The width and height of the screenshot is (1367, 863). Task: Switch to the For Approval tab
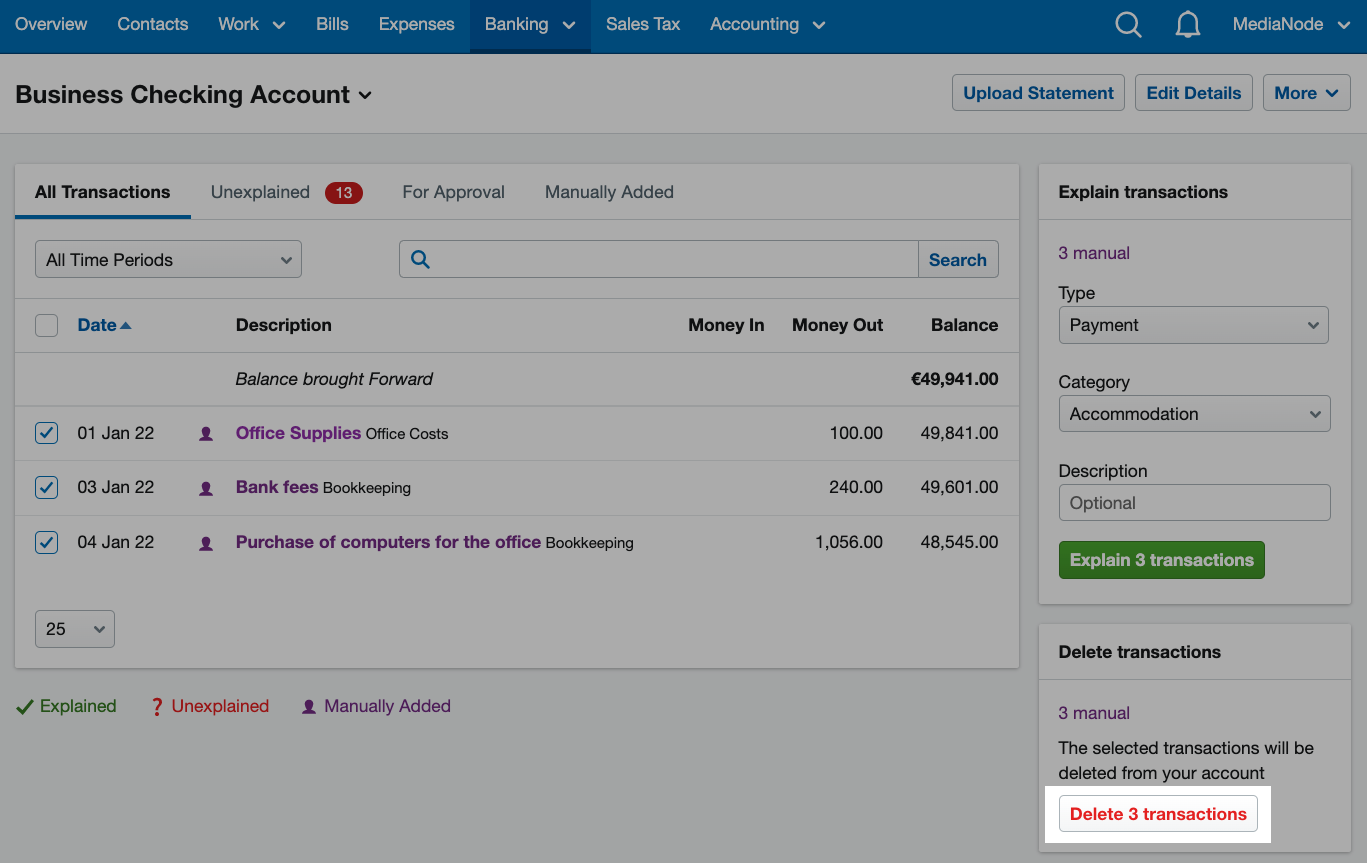coord(453,192)
